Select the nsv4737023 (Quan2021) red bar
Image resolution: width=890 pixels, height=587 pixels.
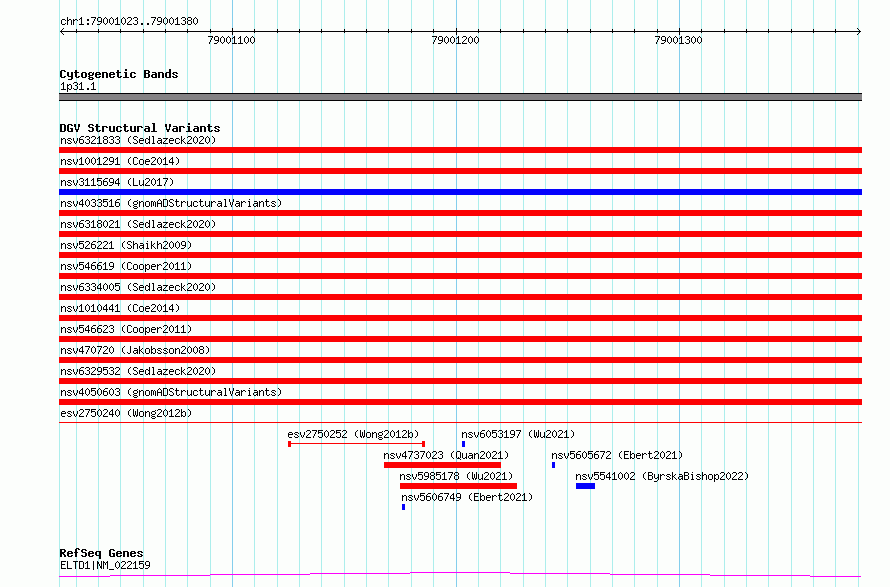(442, 465)
